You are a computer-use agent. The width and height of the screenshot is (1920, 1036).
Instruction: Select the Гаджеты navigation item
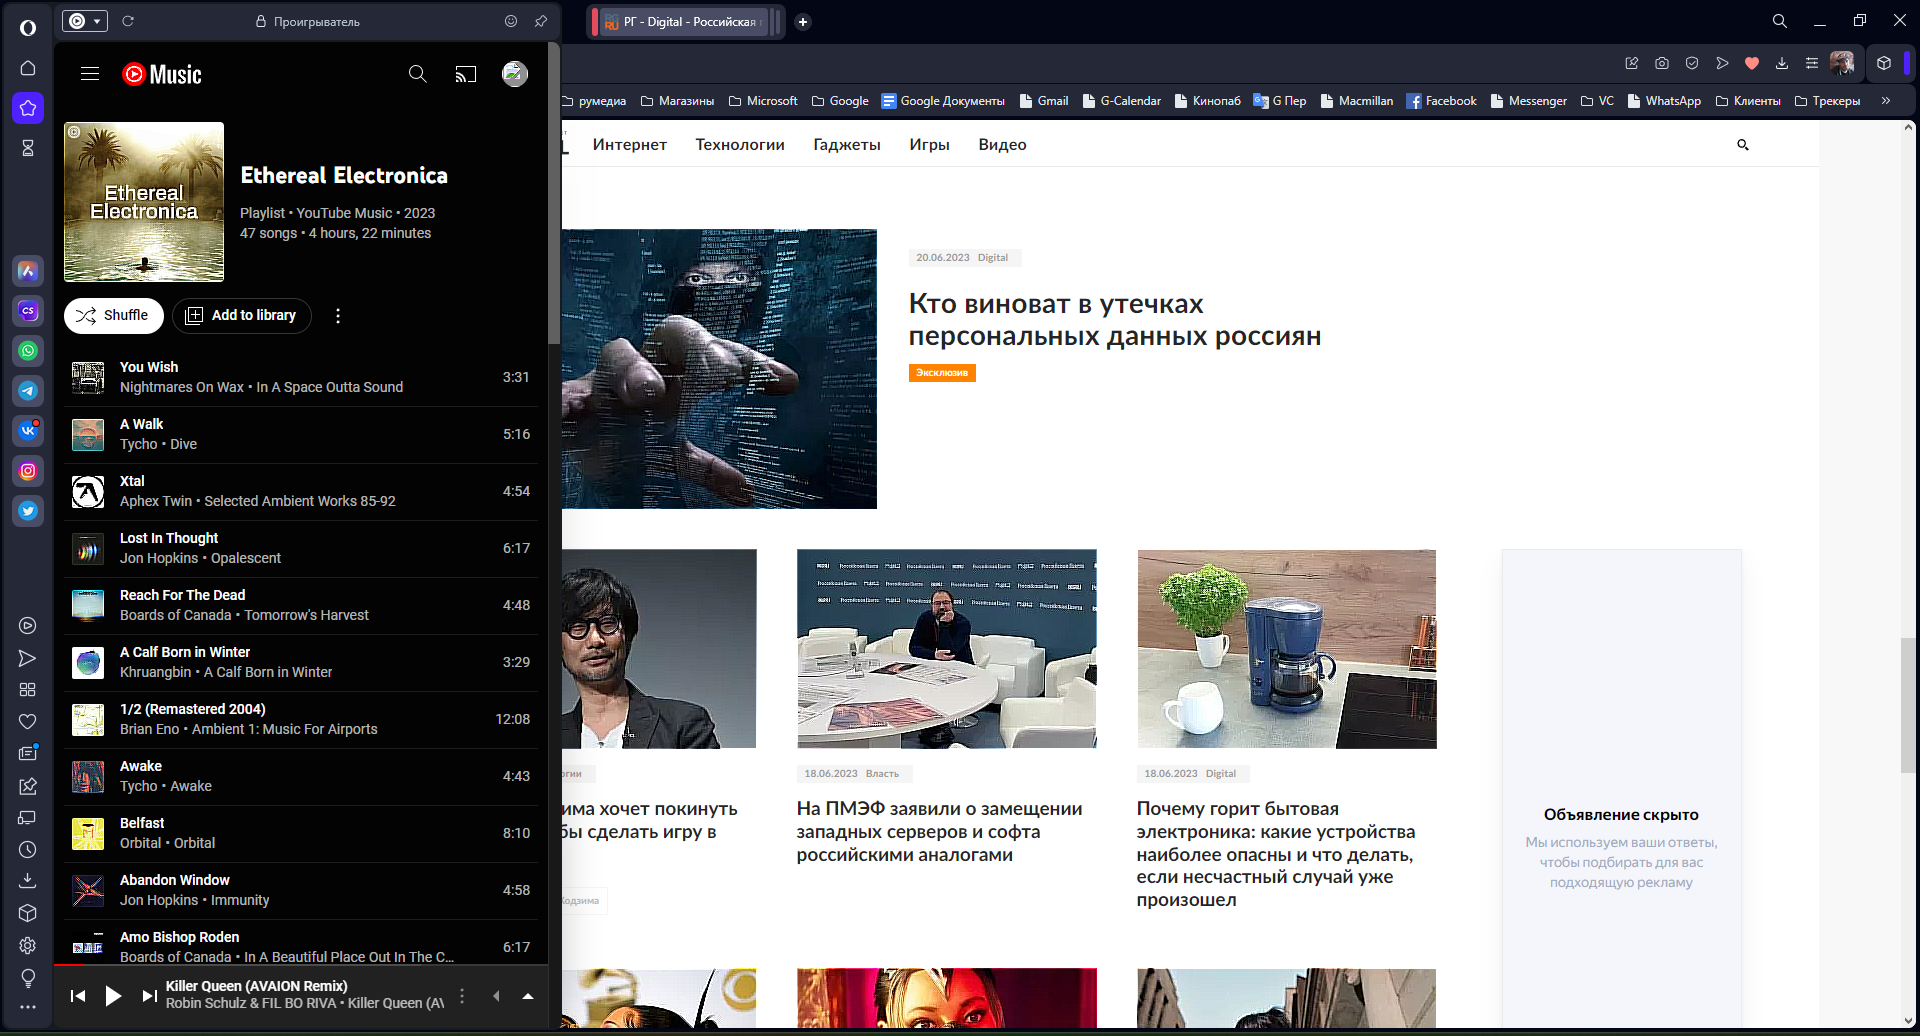[847, 145]
